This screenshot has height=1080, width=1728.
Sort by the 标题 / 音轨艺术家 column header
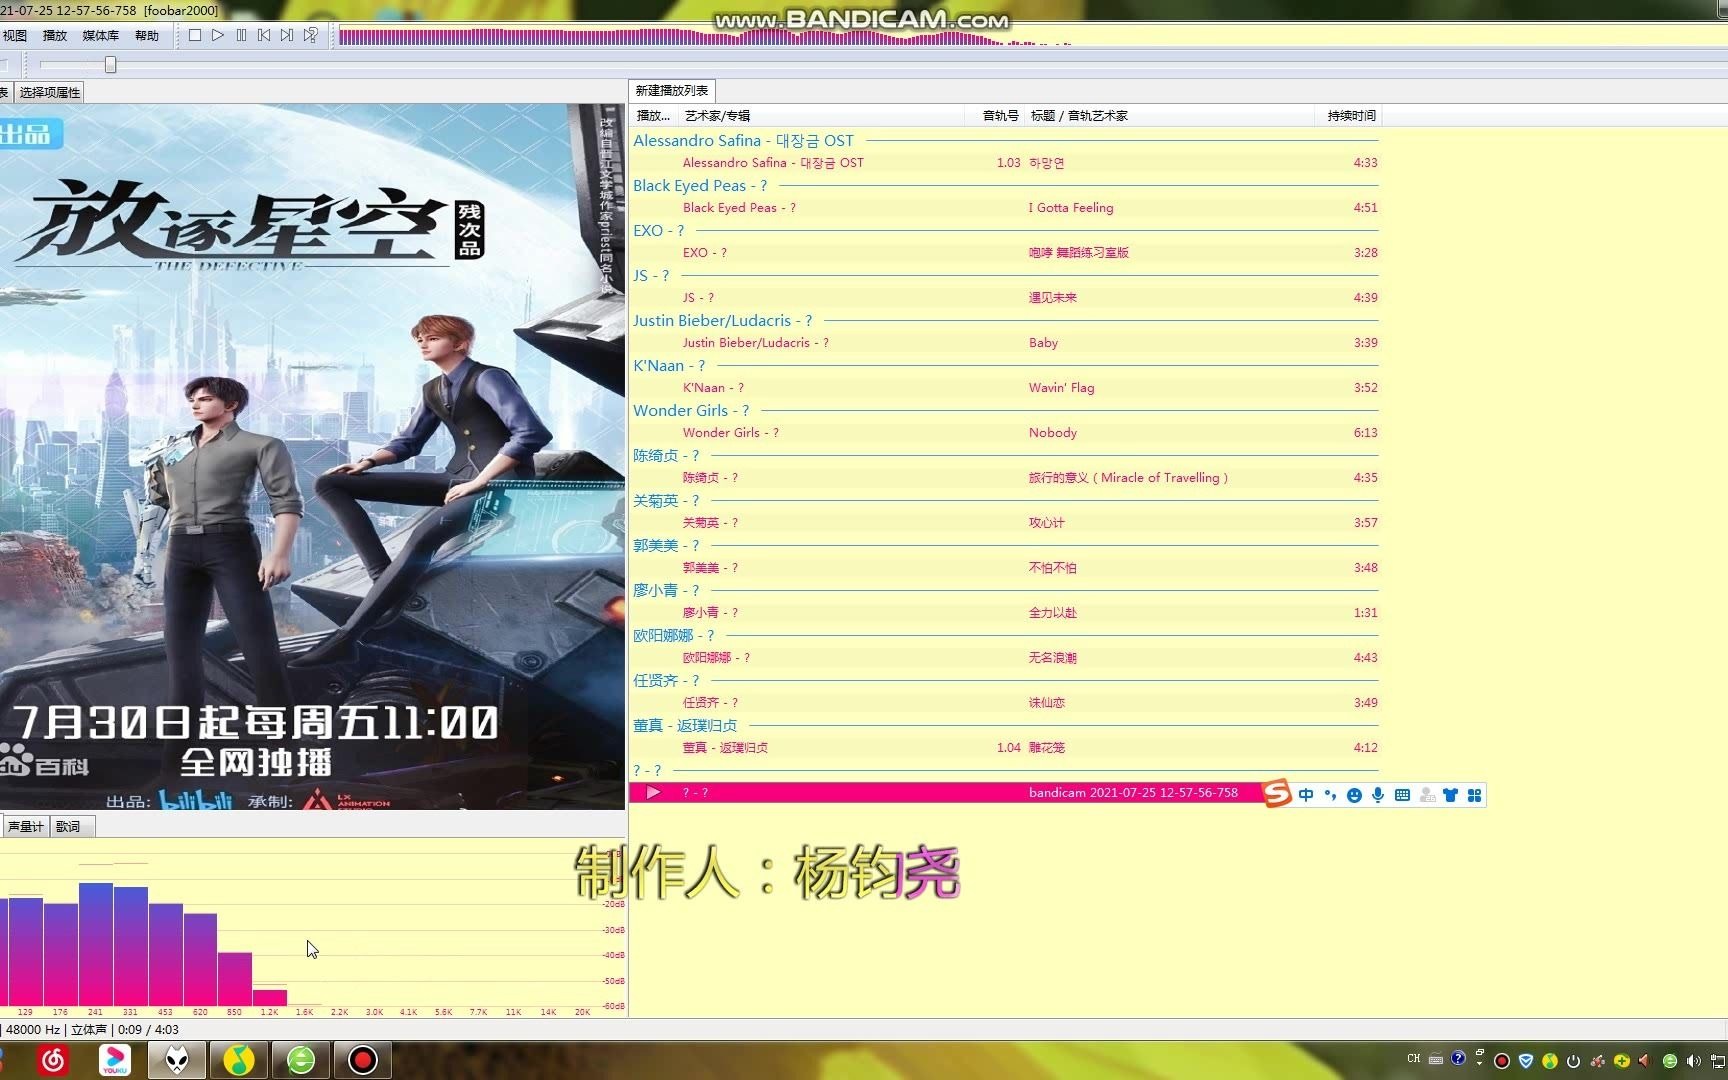tap(1170, 116)
